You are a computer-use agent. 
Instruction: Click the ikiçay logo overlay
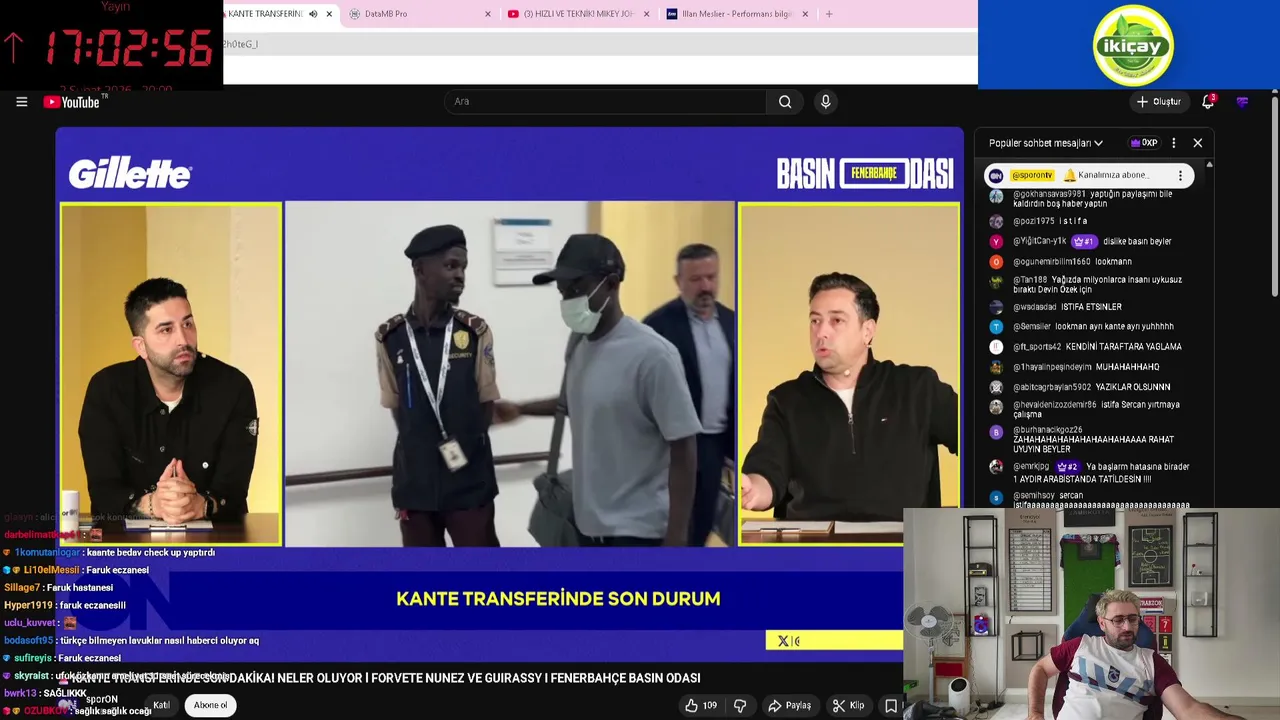point(1133,45)
